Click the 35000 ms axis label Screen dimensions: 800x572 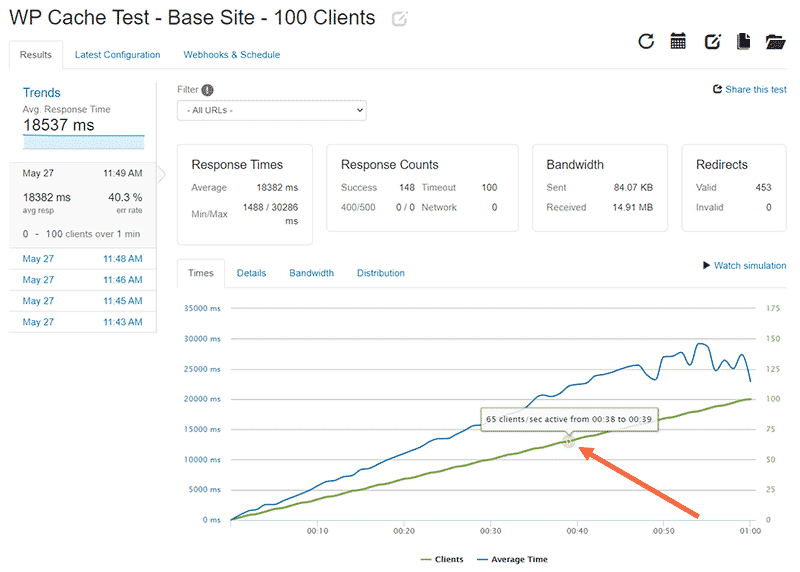202,308
